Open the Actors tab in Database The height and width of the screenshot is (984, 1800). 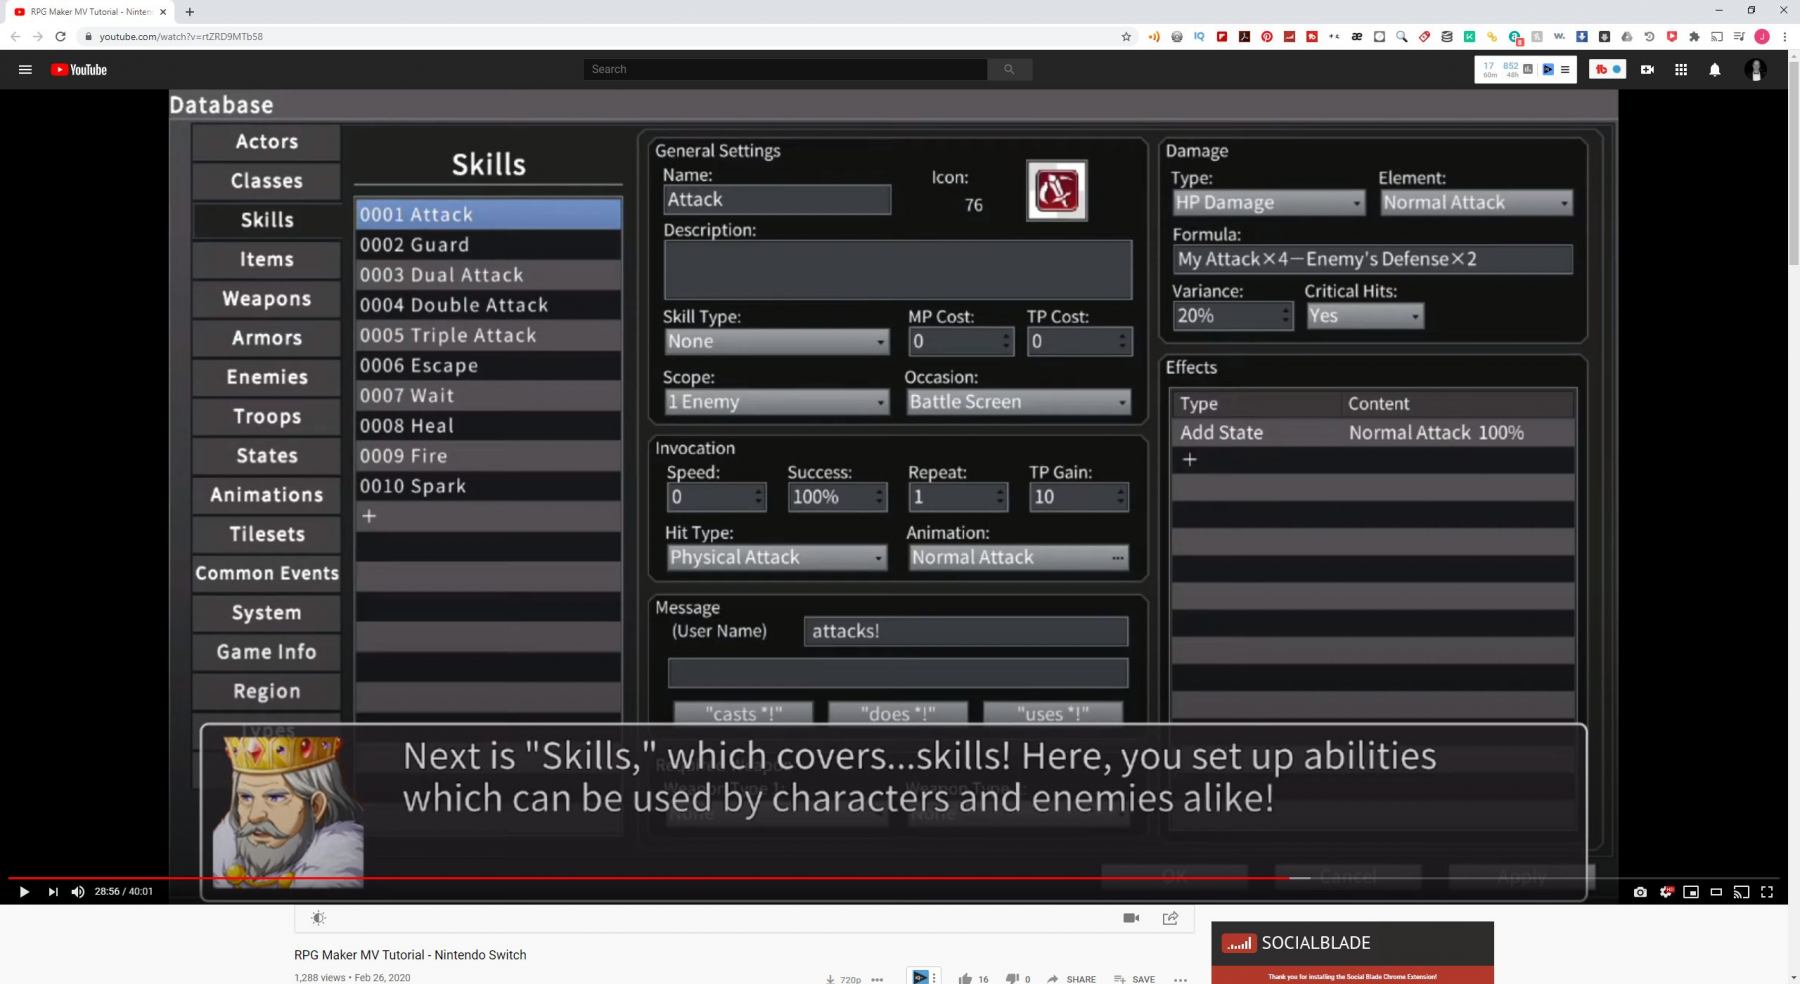pos(267,142)
